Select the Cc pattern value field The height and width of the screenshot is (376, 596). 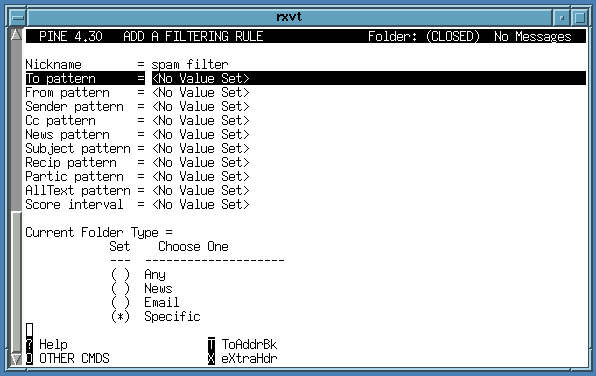(200, 121)
